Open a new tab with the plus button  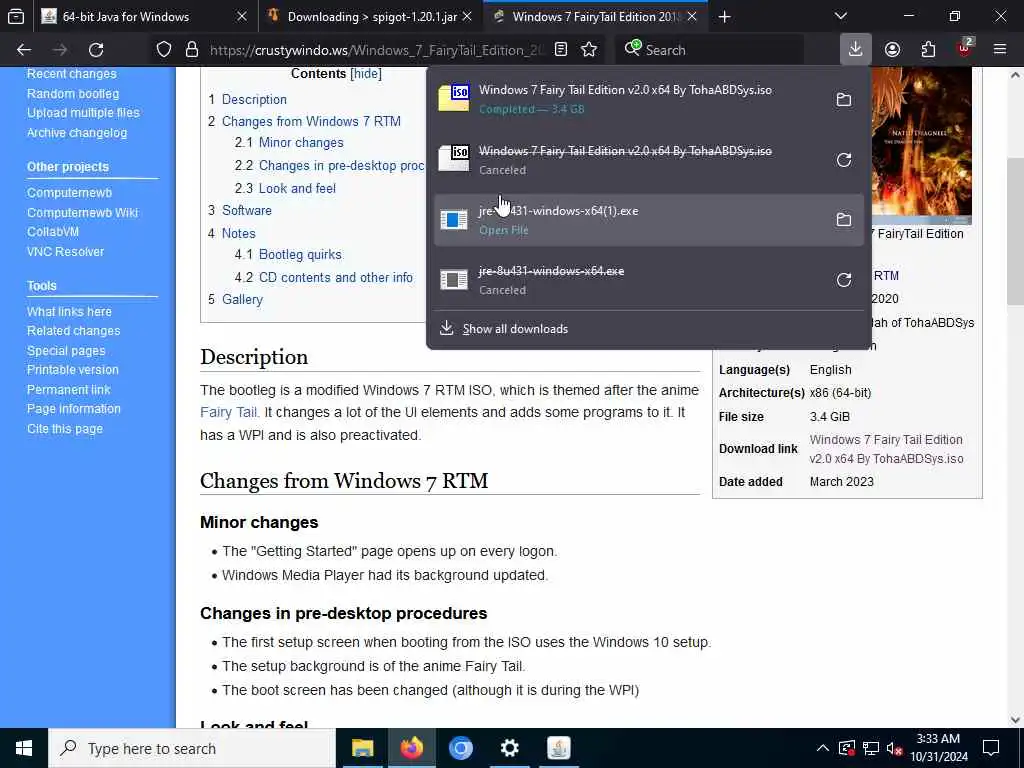(x=724, y=16)
